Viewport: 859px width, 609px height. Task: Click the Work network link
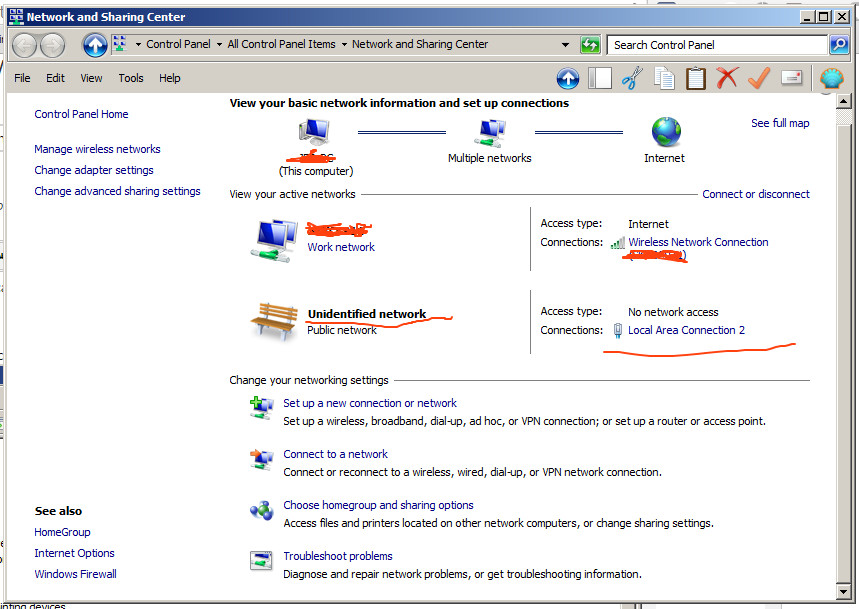(x=341, y=247)
